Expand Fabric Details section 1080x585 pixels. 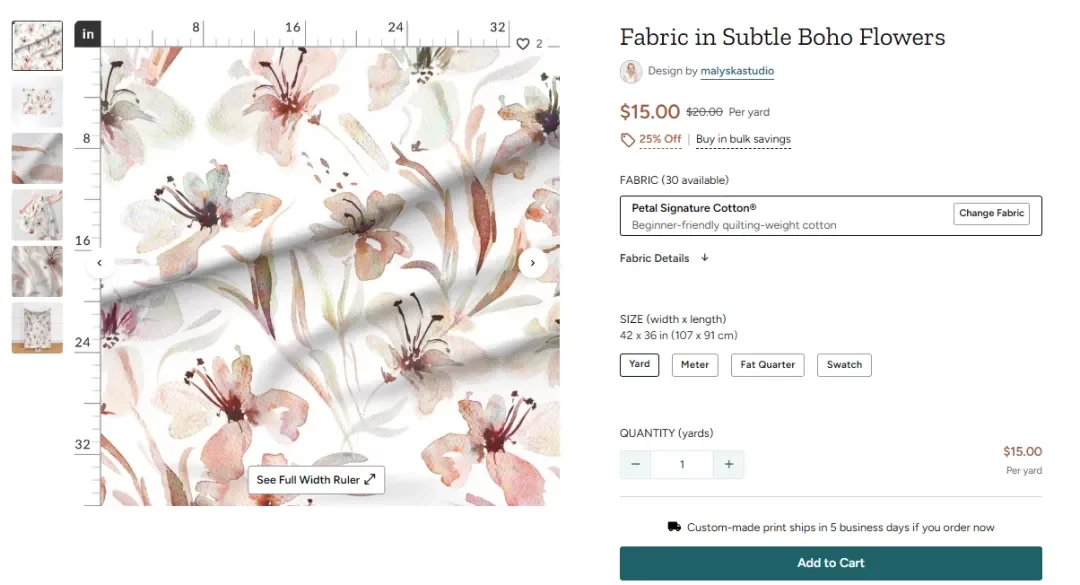(x=665, y=258)
